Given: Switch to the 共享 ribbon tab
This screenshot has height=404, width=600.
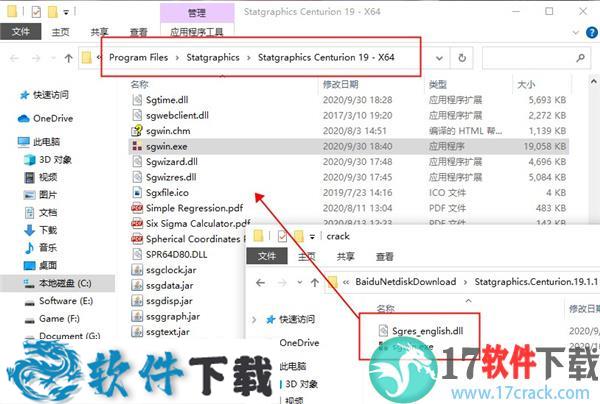Looking at the screenshot, I should point(99,32).
